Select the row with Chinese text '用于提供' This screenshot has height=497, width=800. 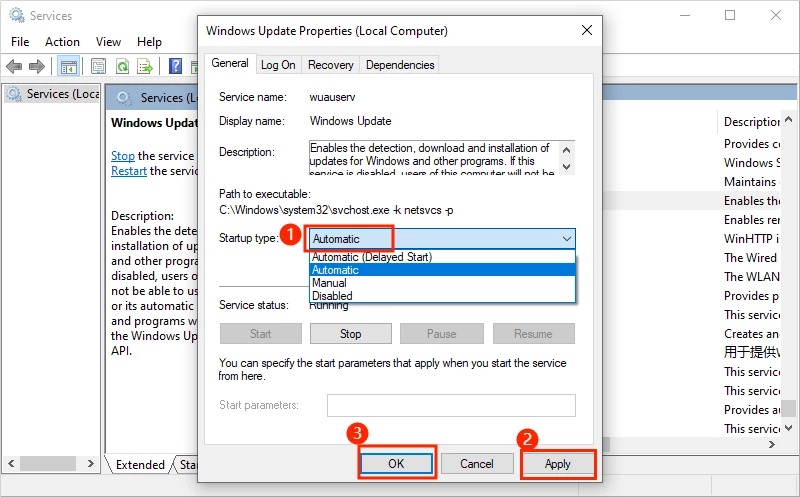click(751, 352)
